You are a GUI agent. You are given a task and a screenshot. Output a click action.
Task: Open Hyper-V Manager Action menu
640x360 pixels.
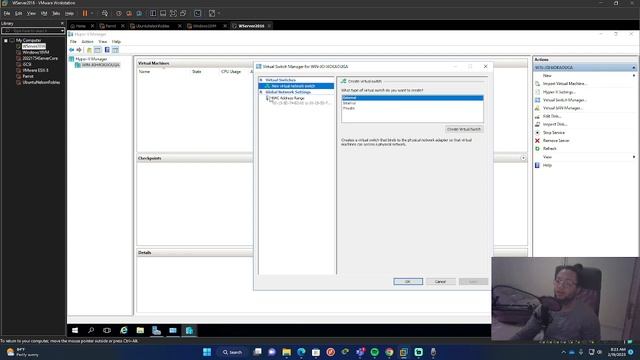click(x=87, y=42)
